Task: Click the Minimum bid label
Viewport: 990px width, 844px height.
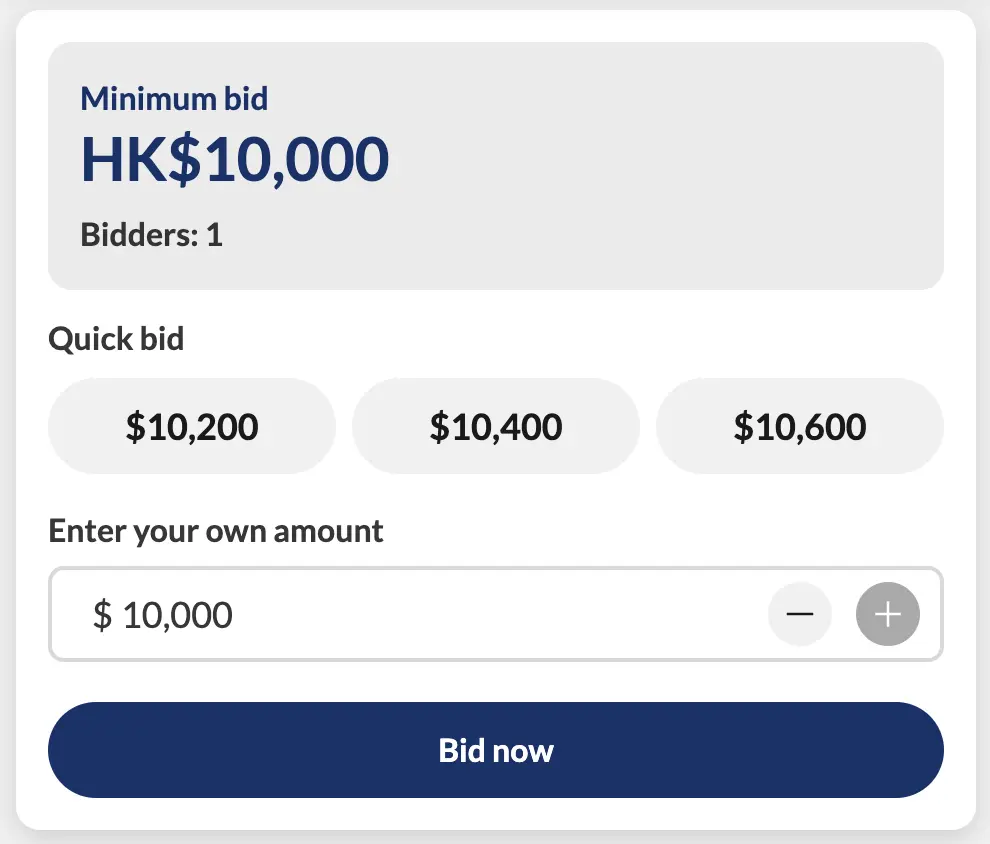Action: [174, 99]
